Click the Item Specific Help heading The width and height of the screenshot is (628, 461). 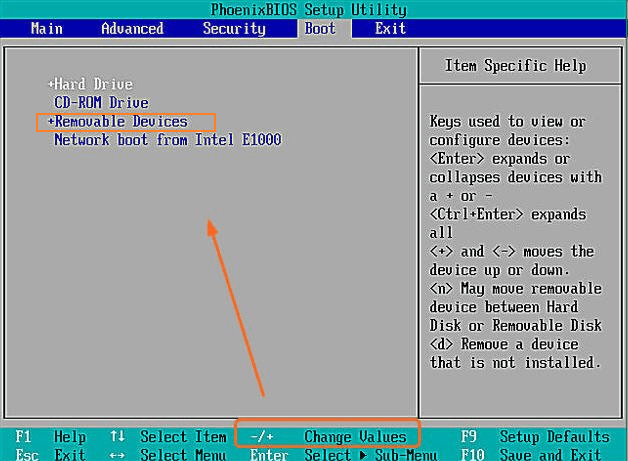516,65
